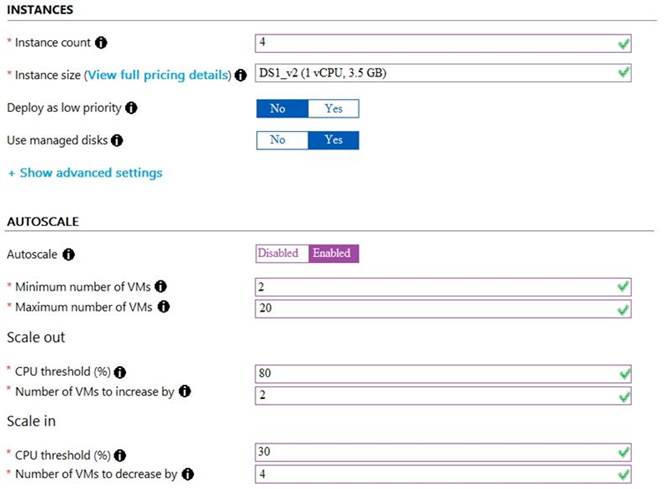Viewport: 667px width, 489px height.
Task: Click the info icon beside Instance count
Action: tap(101, 43)
